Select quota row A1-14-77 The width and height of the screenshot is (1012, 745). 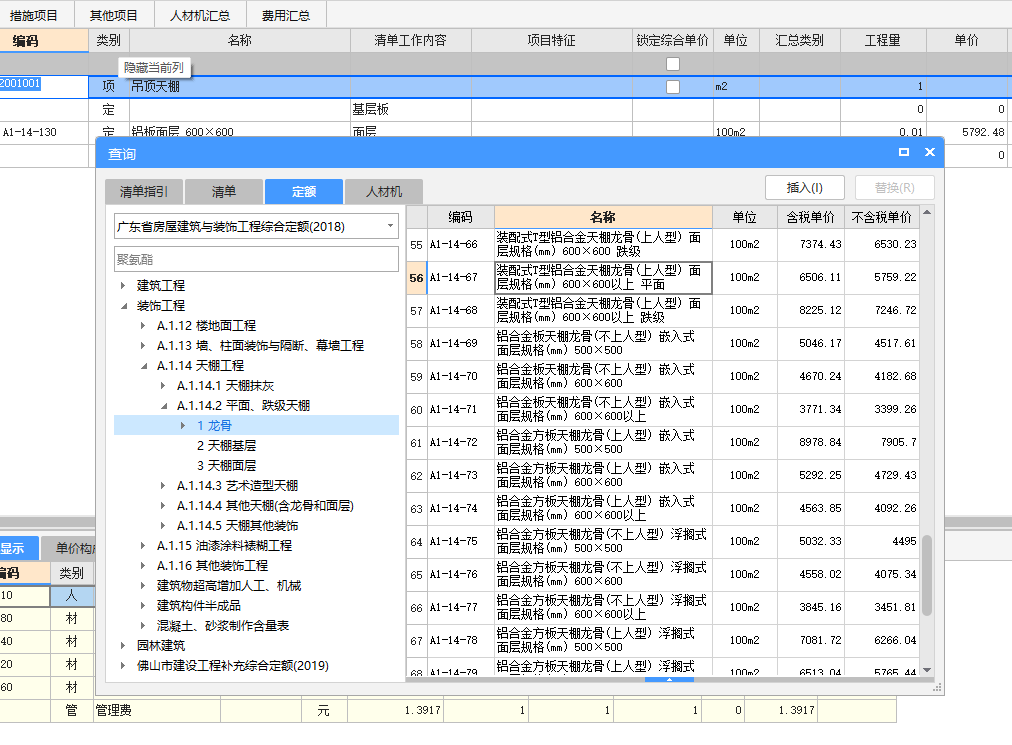pyautogui.click(x=663, y=607)
